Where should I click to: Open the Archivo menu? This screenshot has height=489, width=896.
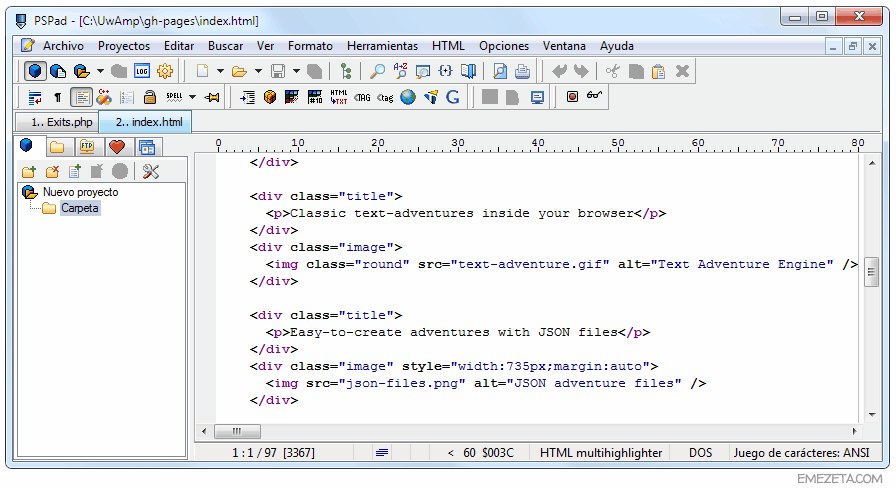click(x=63, y=46)
